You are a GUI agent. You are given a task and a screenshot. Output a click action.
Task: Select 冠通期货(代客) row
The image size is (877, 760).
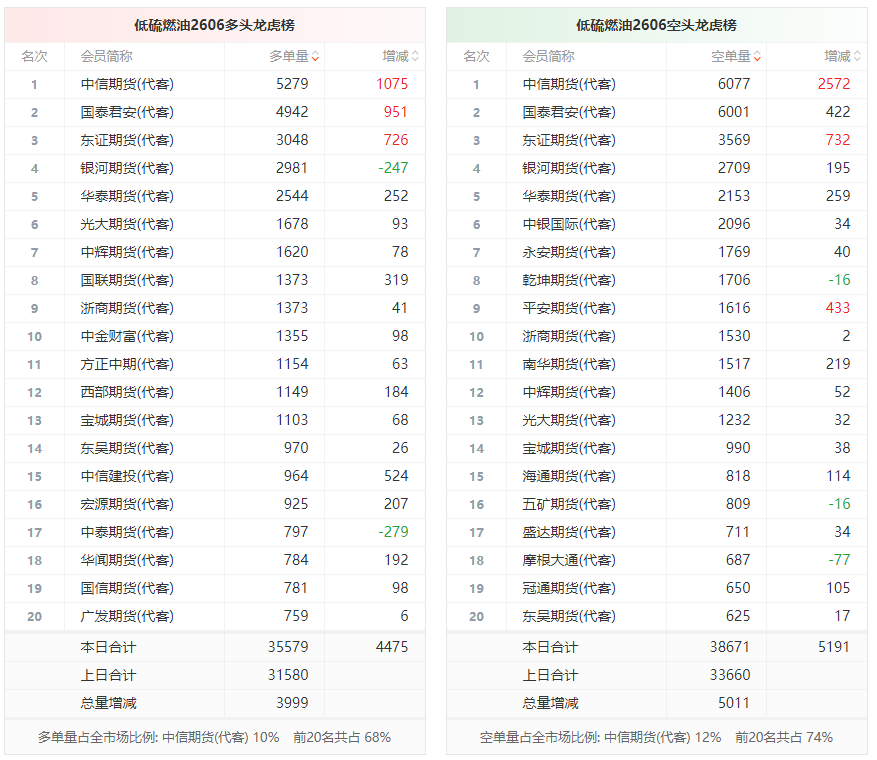(657, 588)
